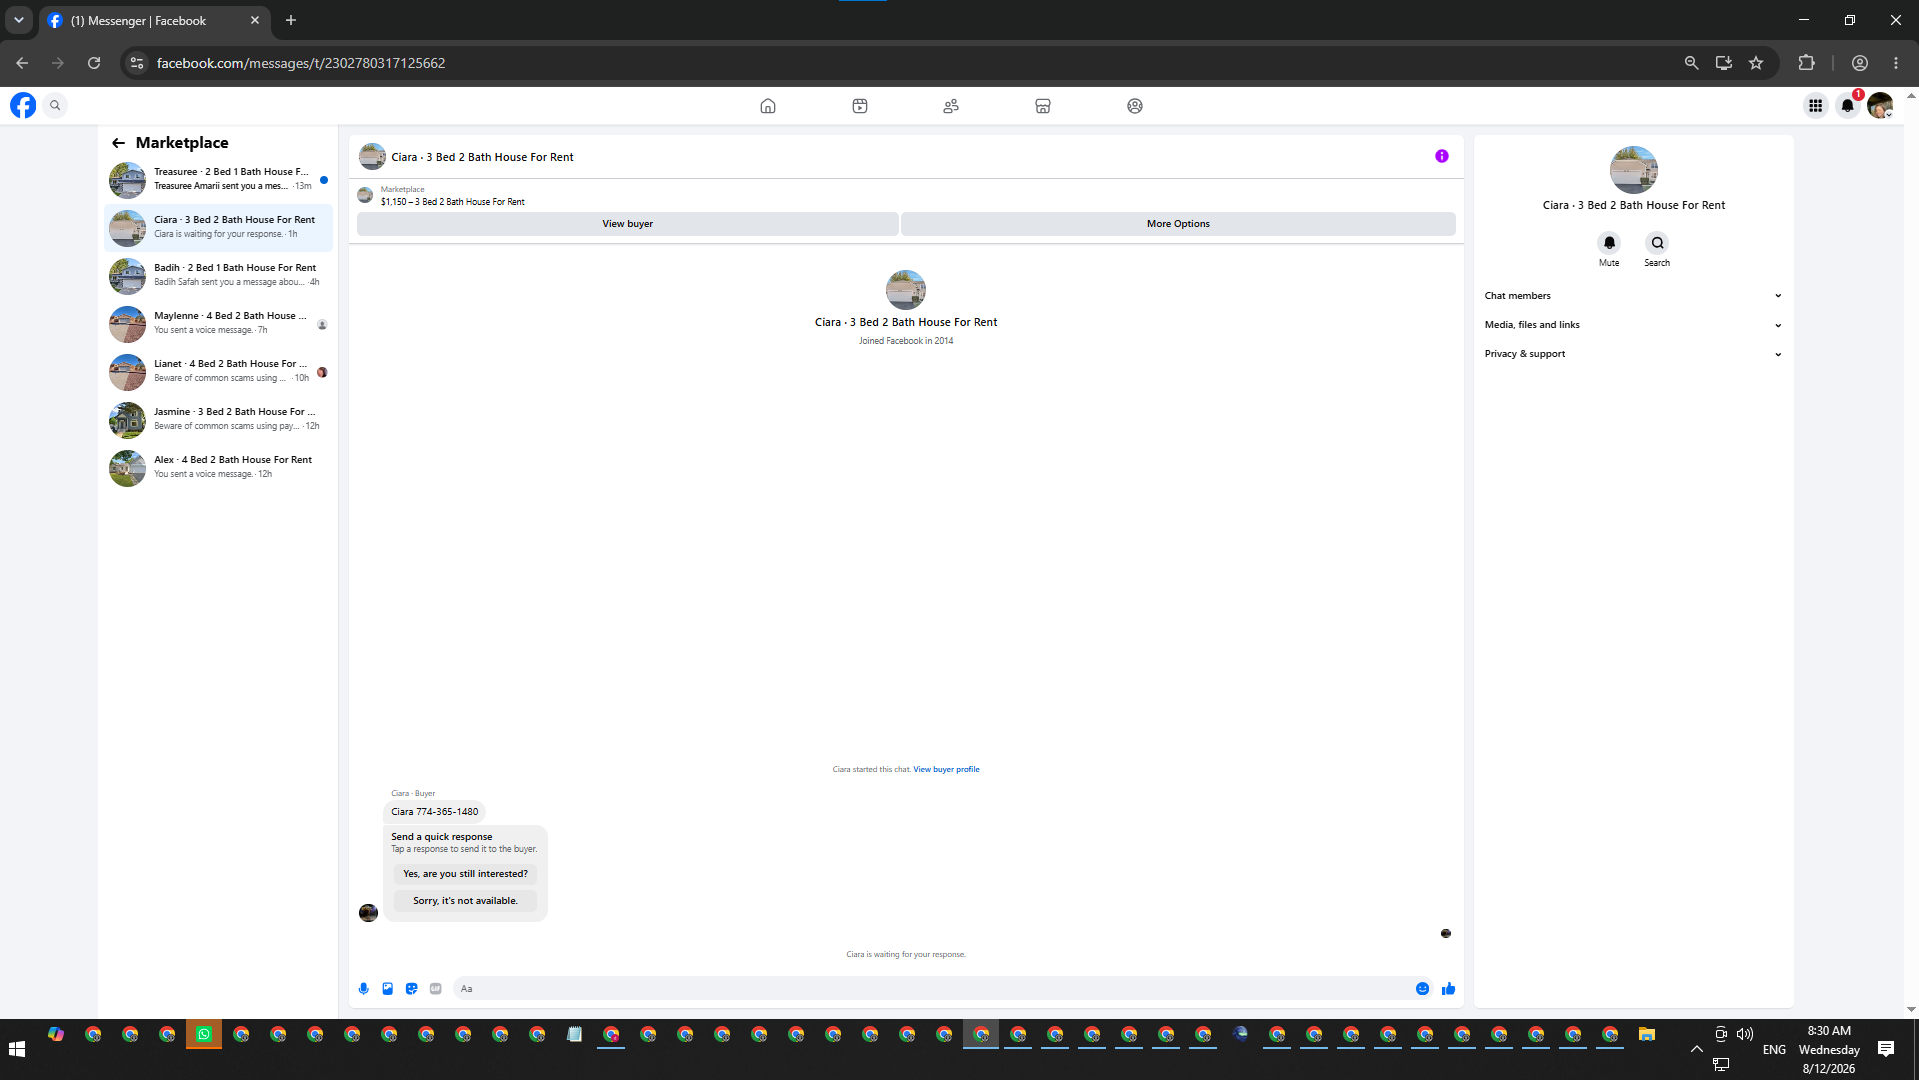Open File Explorer from the taskbar

coord(1647,1035)
